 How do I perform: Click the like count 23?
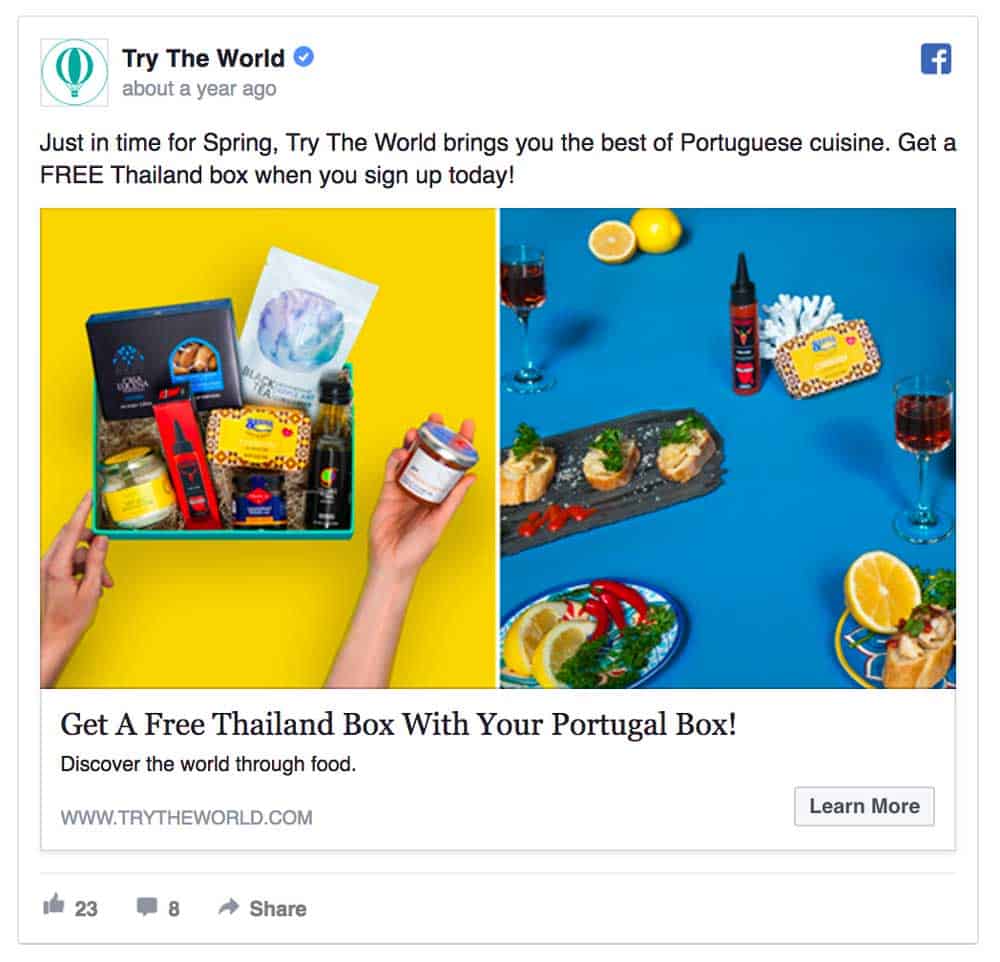coord(86,908)
